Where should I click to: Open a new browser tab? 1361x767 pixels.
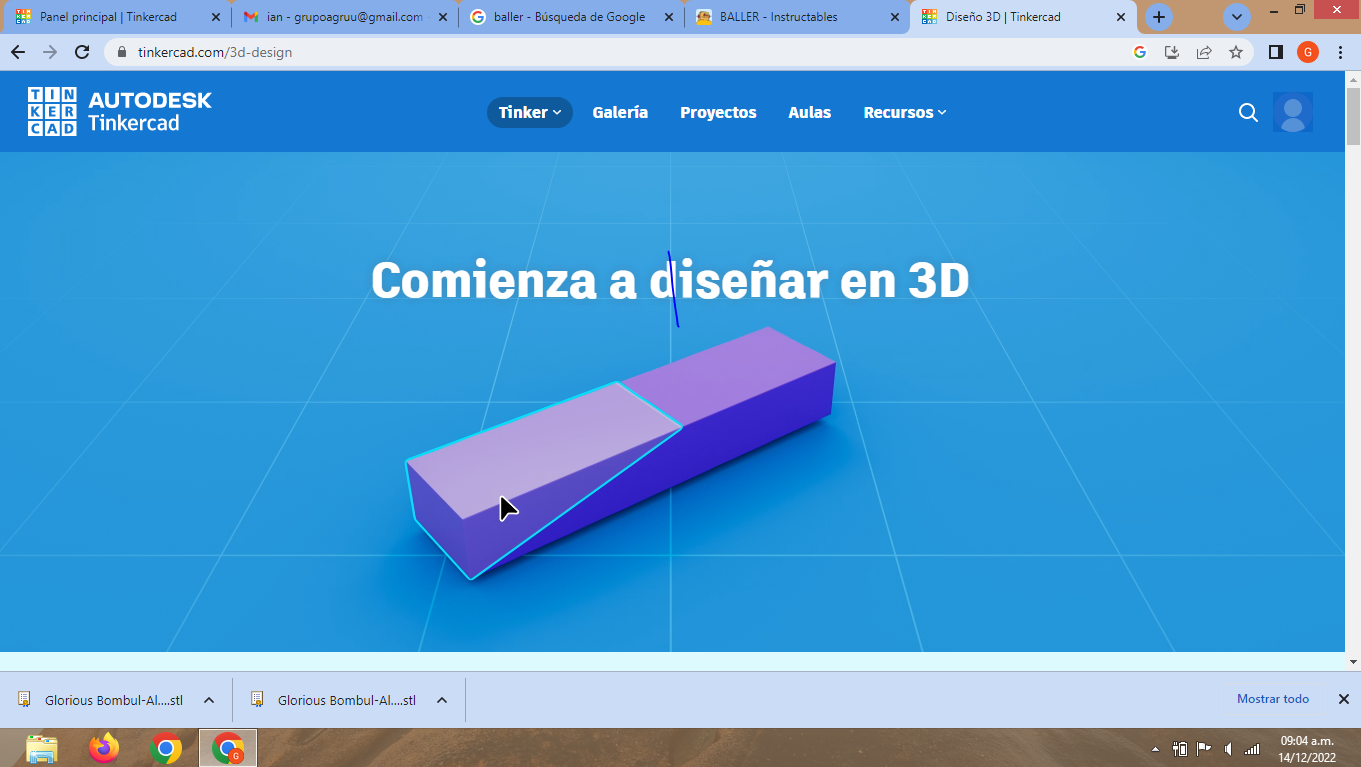(x=1159, y=17)
